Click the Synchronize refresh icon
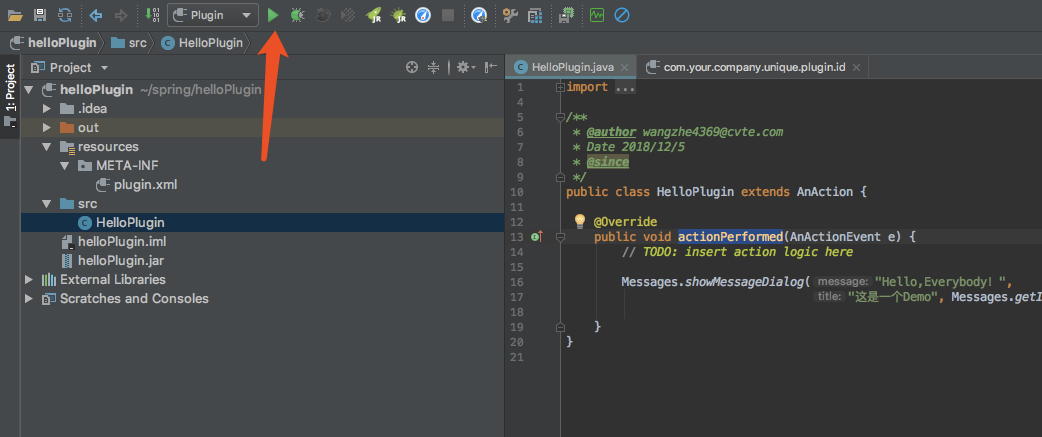Image resolution: width=1042 pixels, height=437 pixels. (x=64, y=15)
